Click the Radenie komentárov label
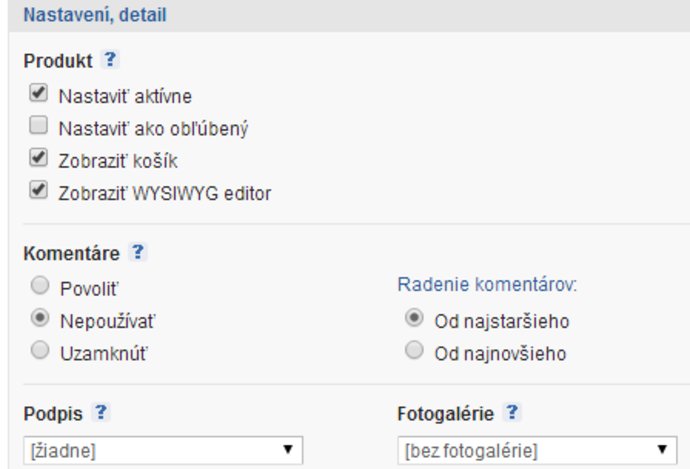 [x=488, y=285]
